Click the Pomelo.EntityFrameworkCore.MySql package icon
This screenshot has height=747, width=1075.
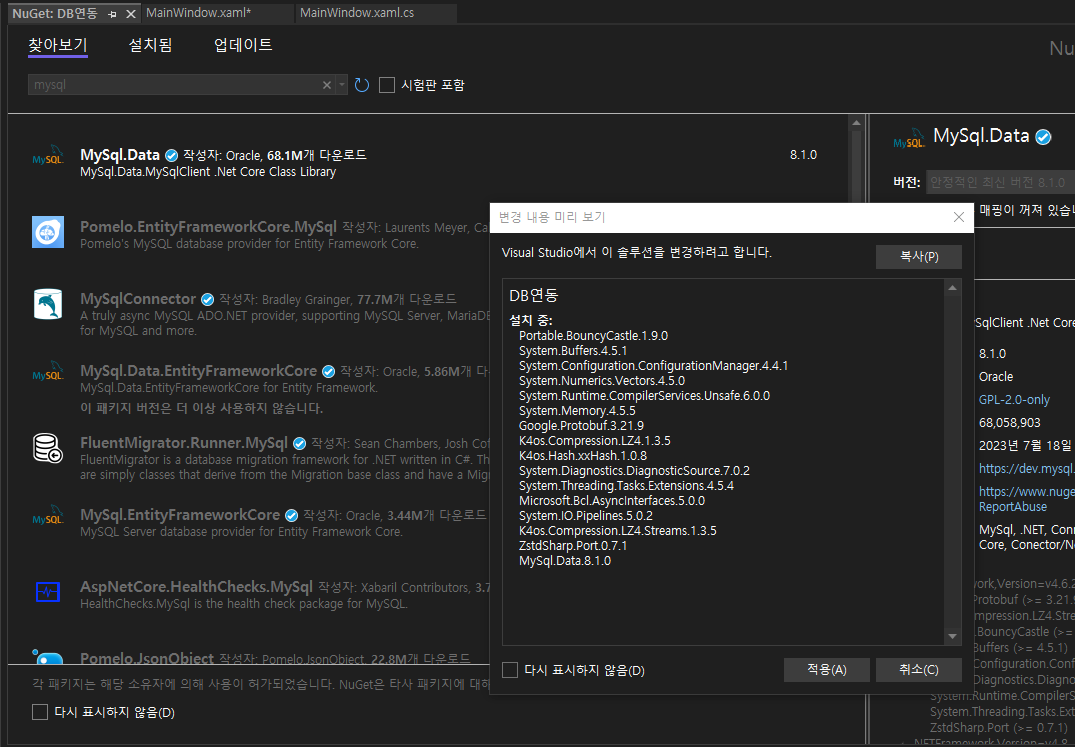(x=48, y=232)
